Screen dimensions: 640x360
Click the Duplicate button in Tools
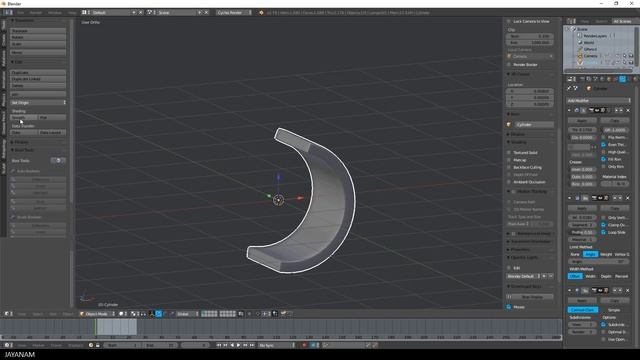pos(38,73)
